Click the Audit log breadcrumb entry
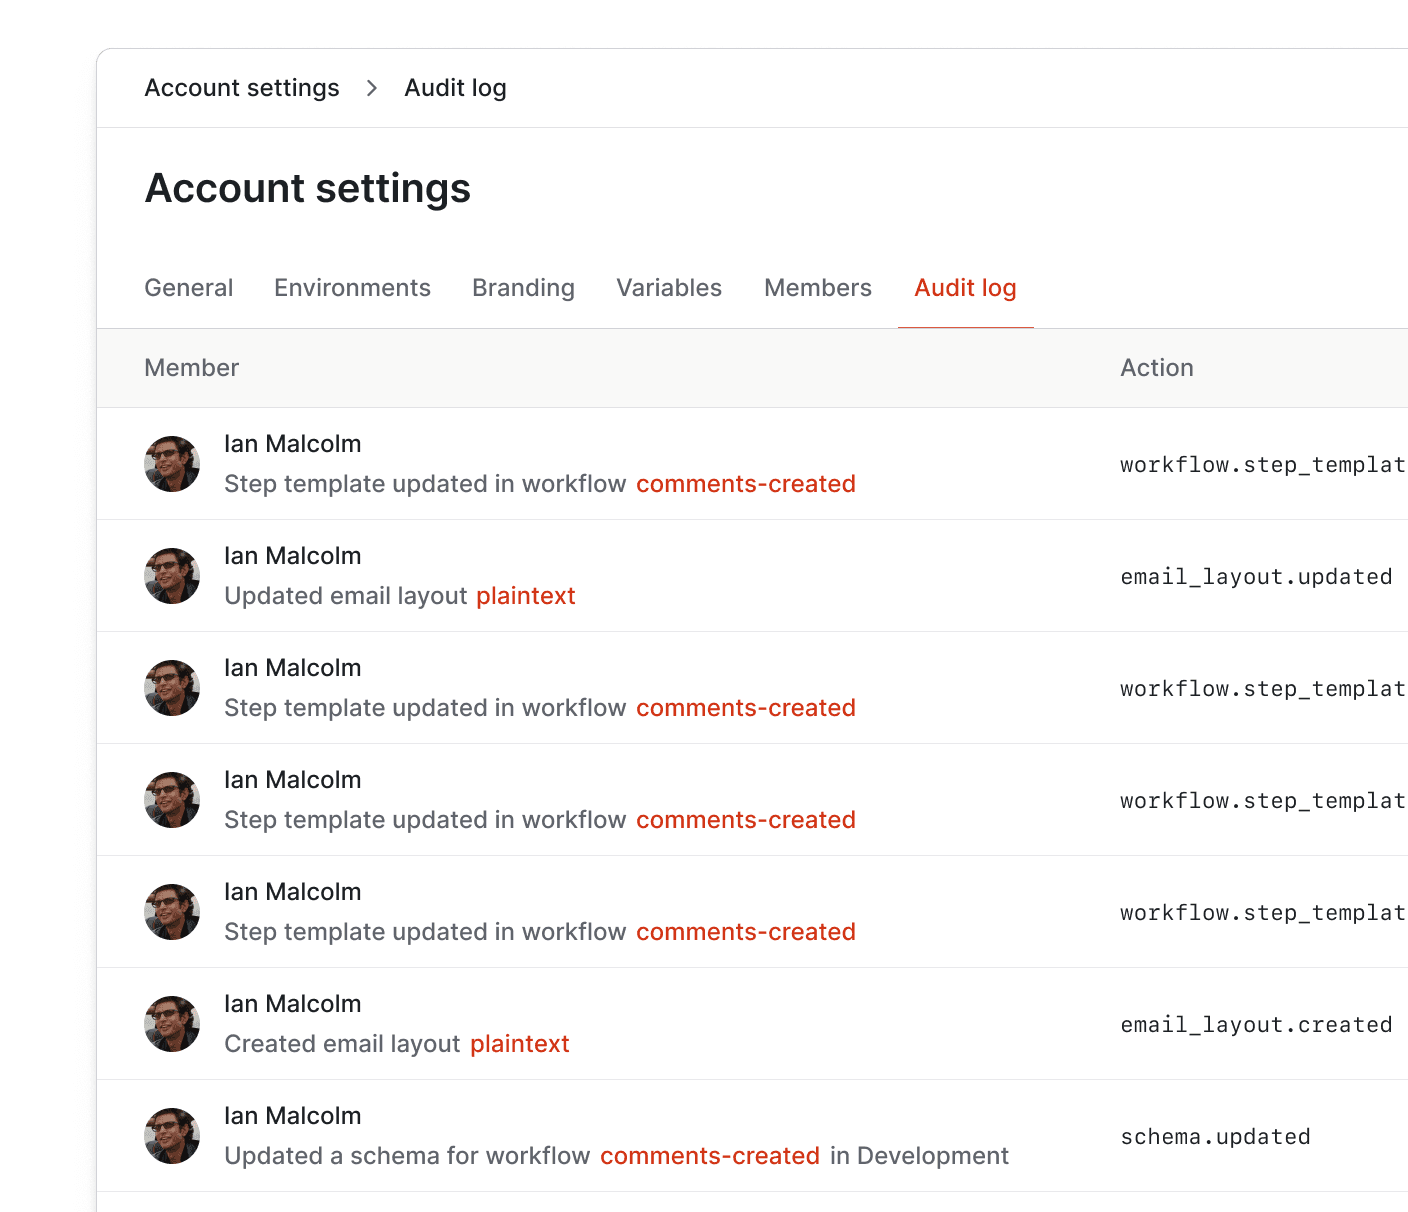This screenshot has height=1212, width=1408. pyautogui.click(x=455, y=88)
